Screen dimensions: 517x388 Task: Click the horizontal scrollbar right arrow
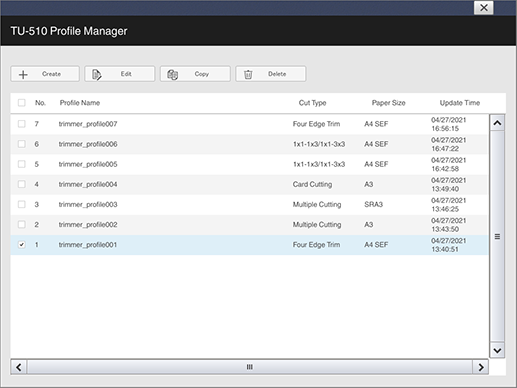[480, 367]
